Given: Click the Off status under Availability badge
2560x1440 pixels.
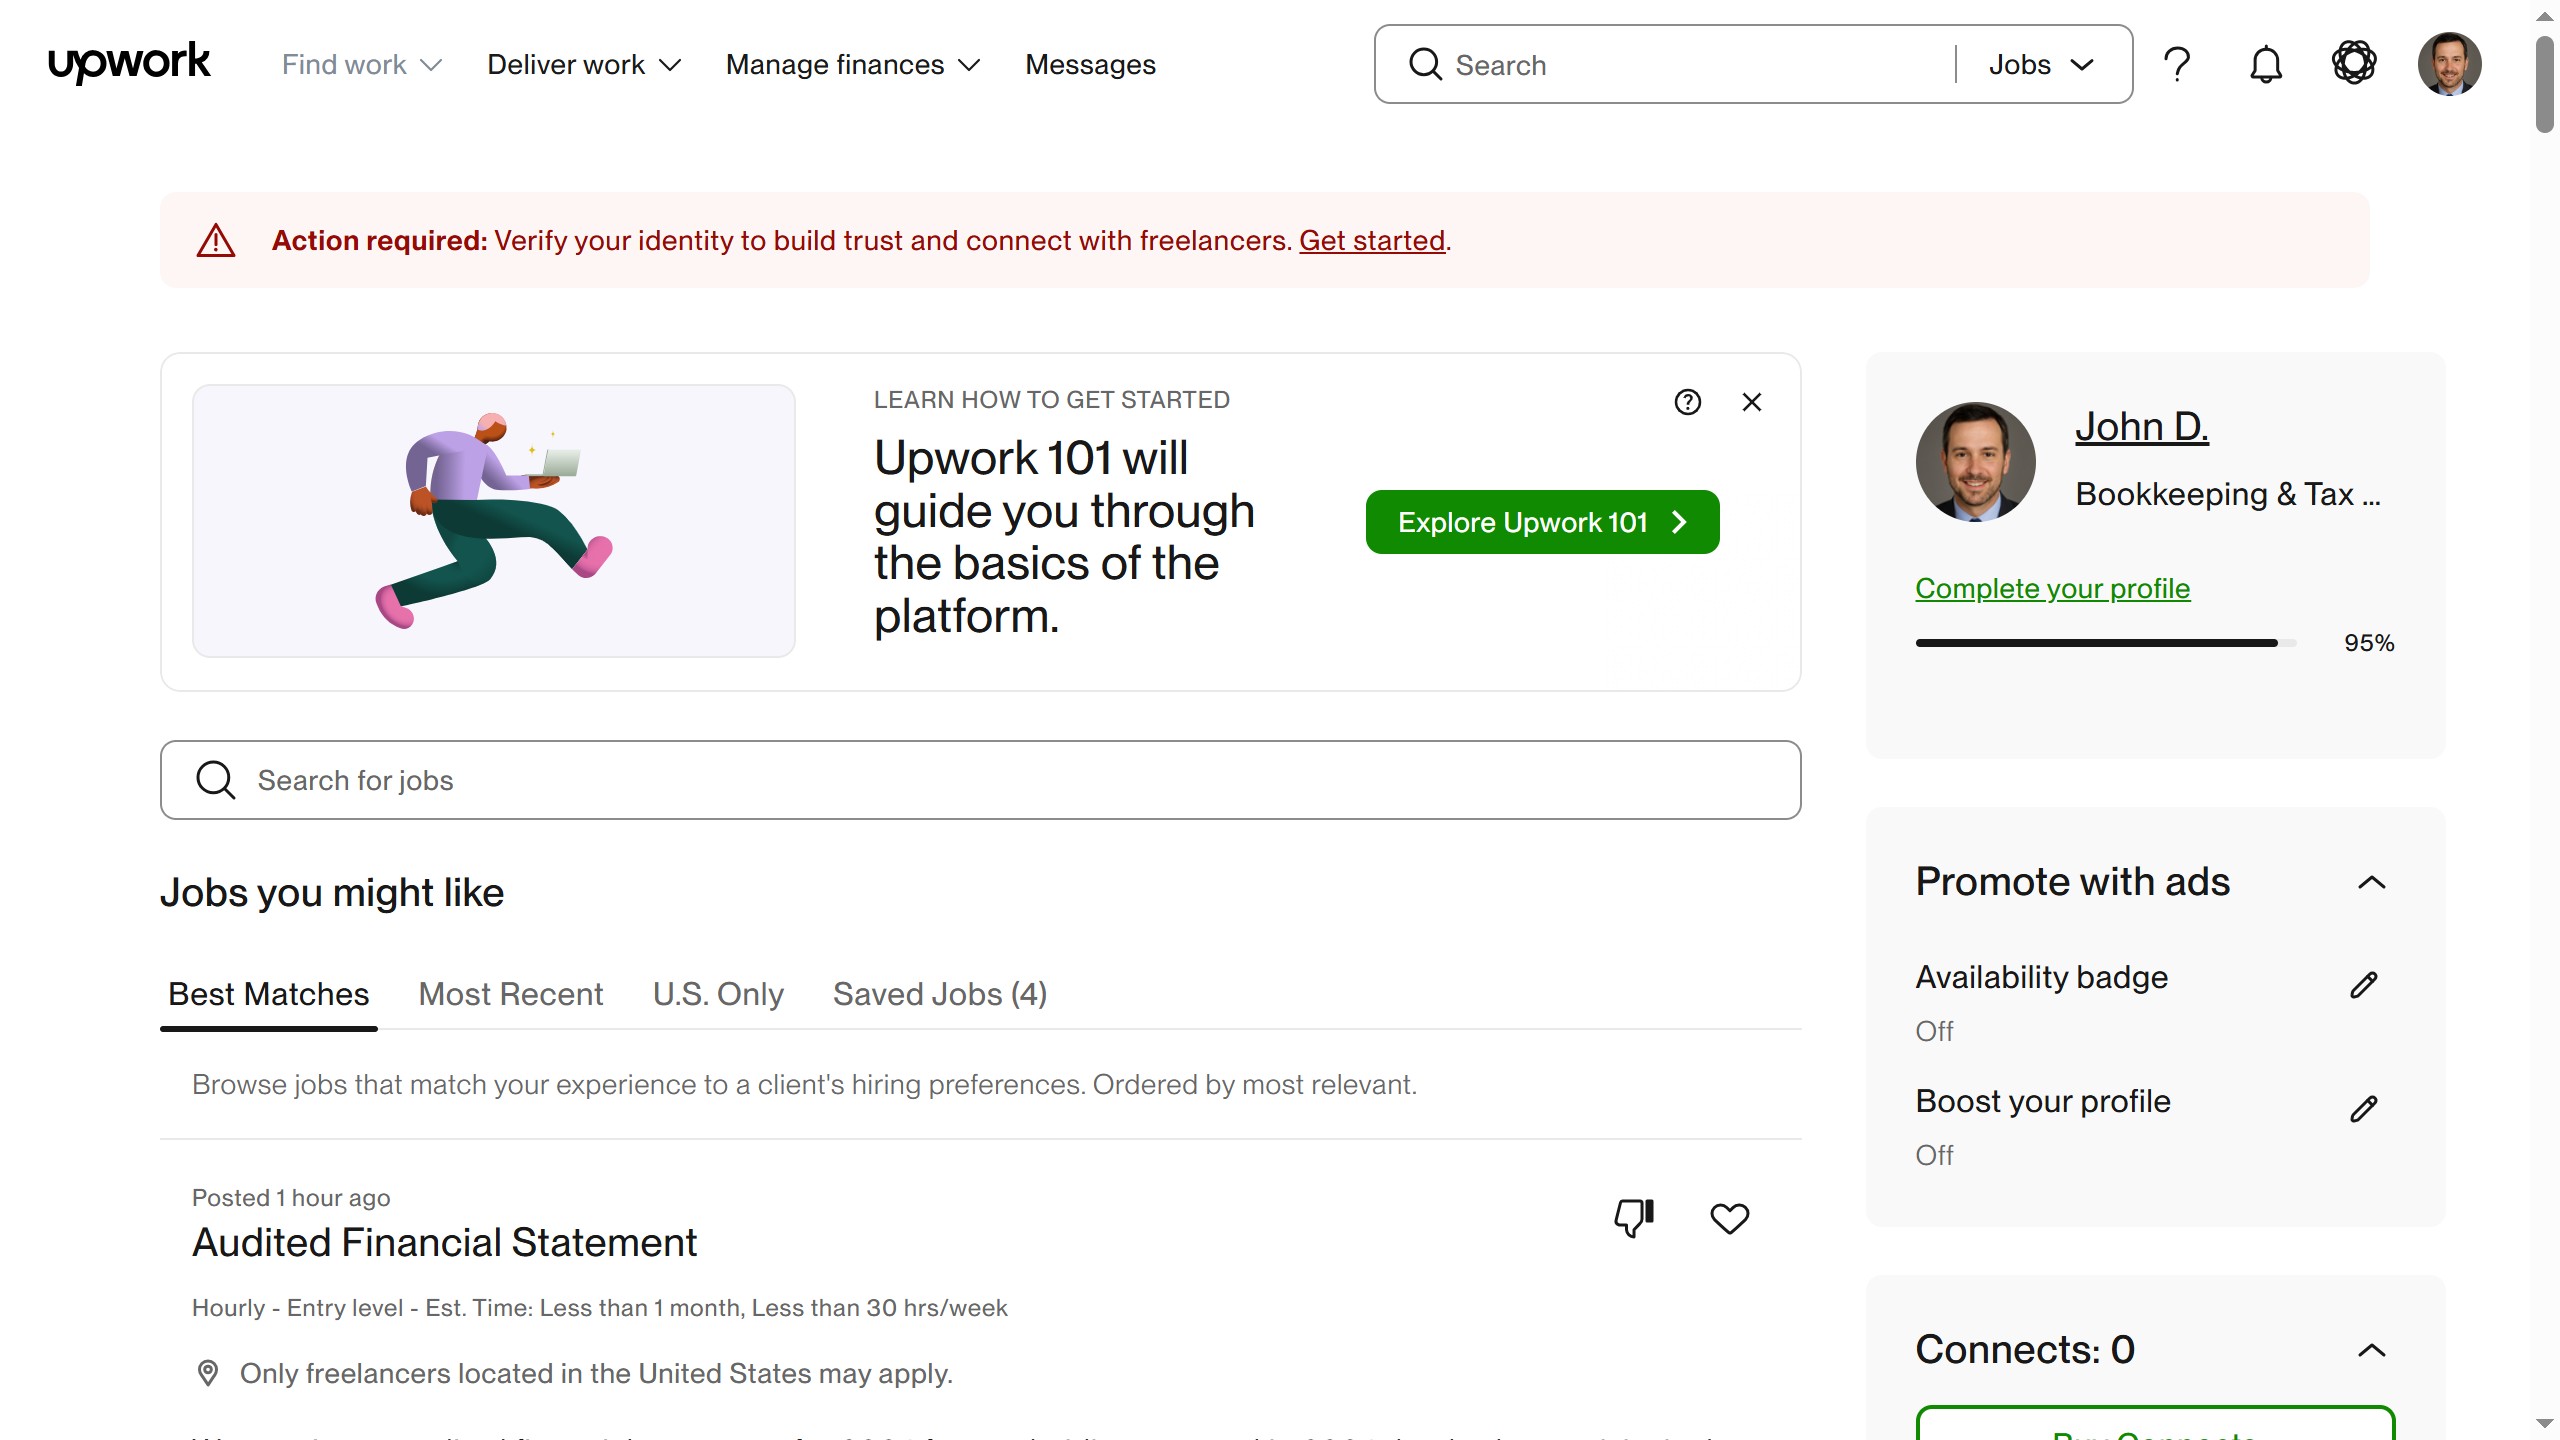Looking at the screenshot, I should (x=1934, y=1031).
